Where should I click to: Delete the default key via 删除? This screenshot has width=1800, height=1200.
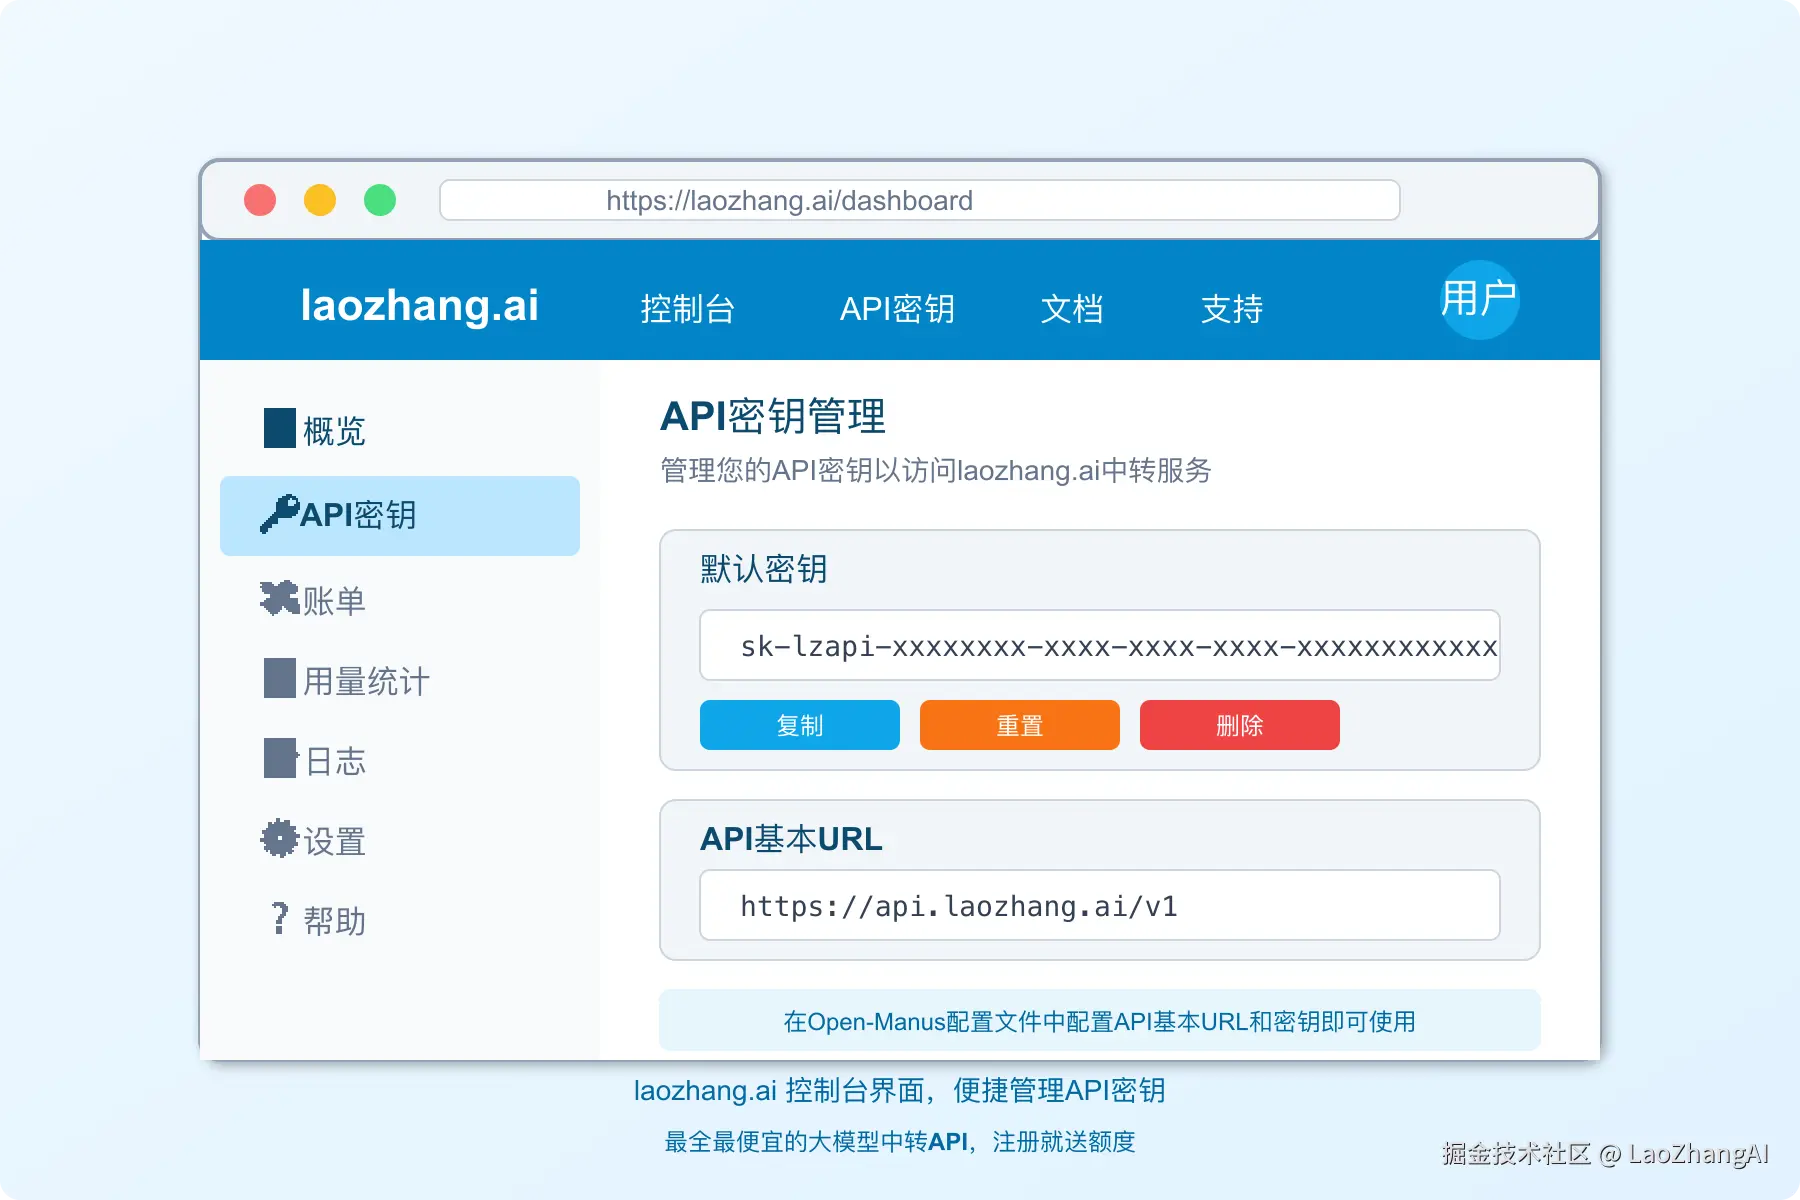[1239, 725]
